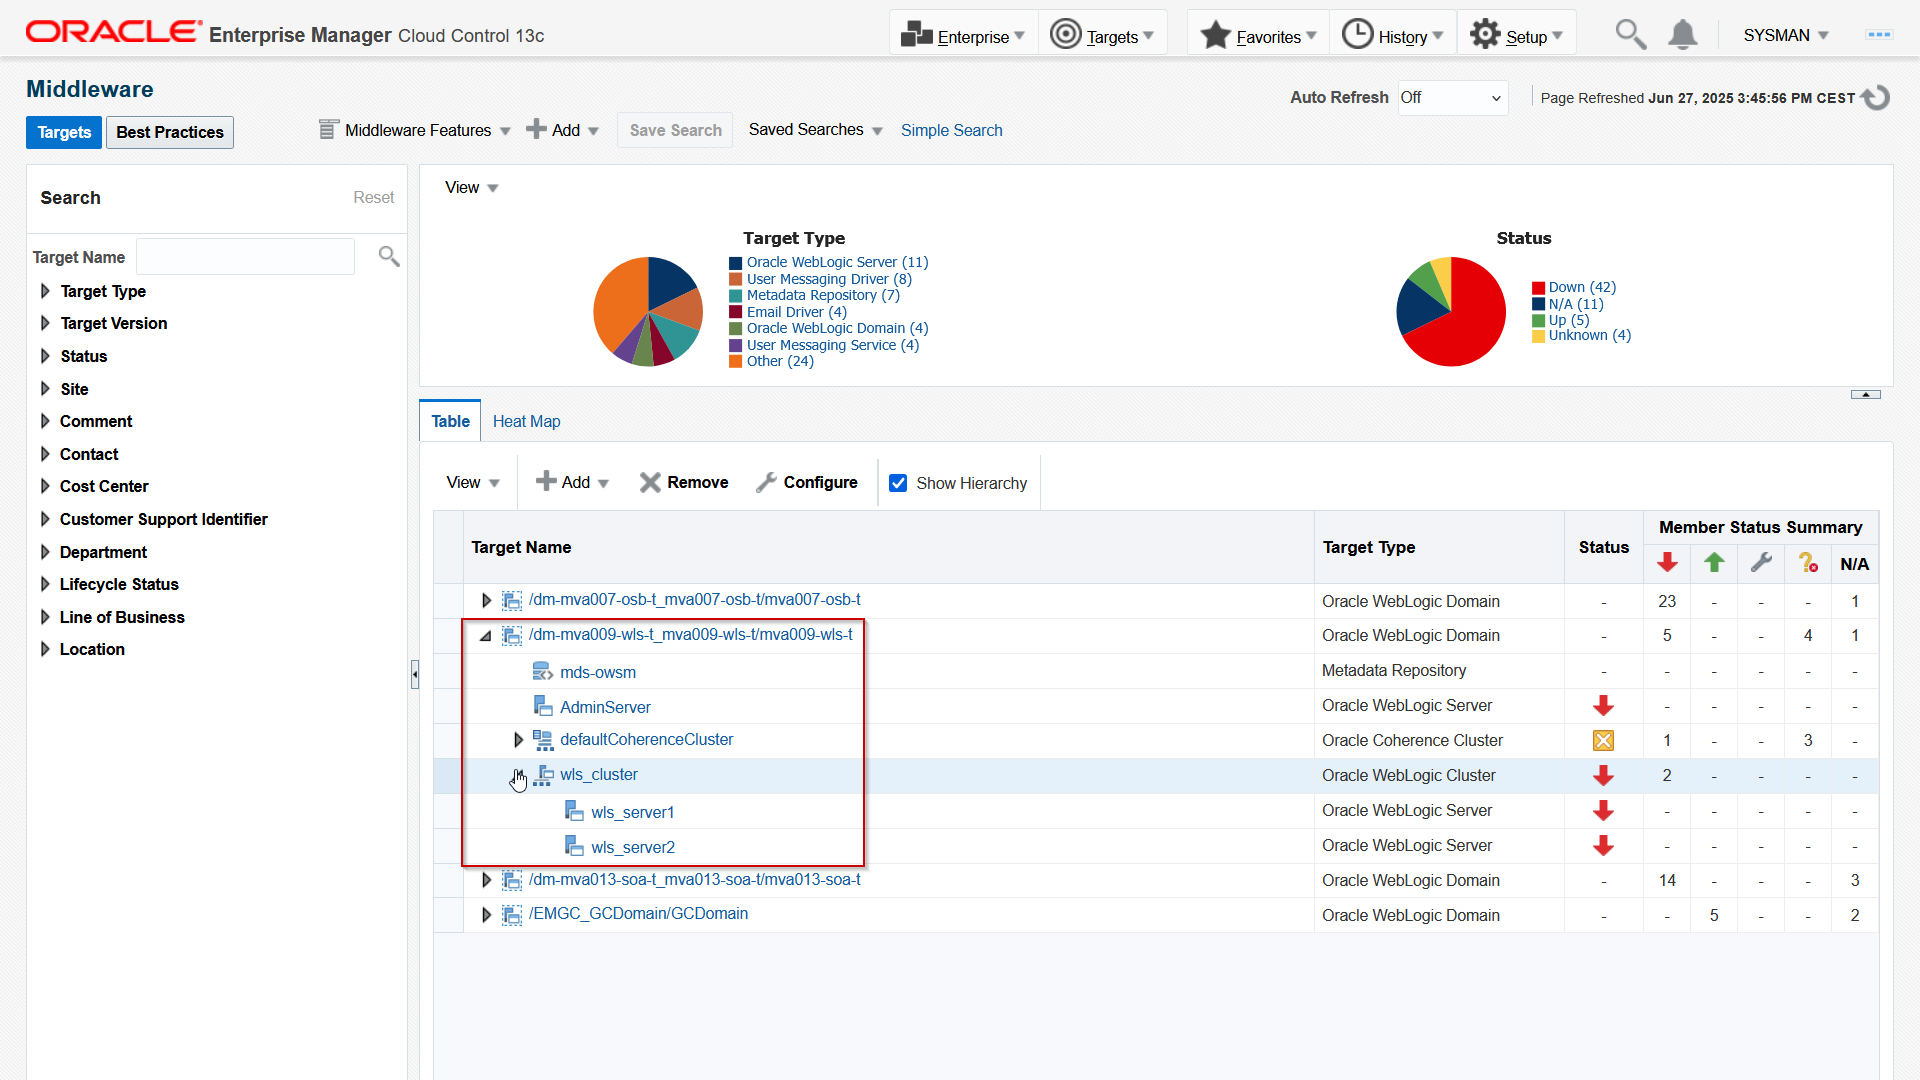
Task: Click the defaultCoherenceCluster warning status icon
Action: 1603,741
